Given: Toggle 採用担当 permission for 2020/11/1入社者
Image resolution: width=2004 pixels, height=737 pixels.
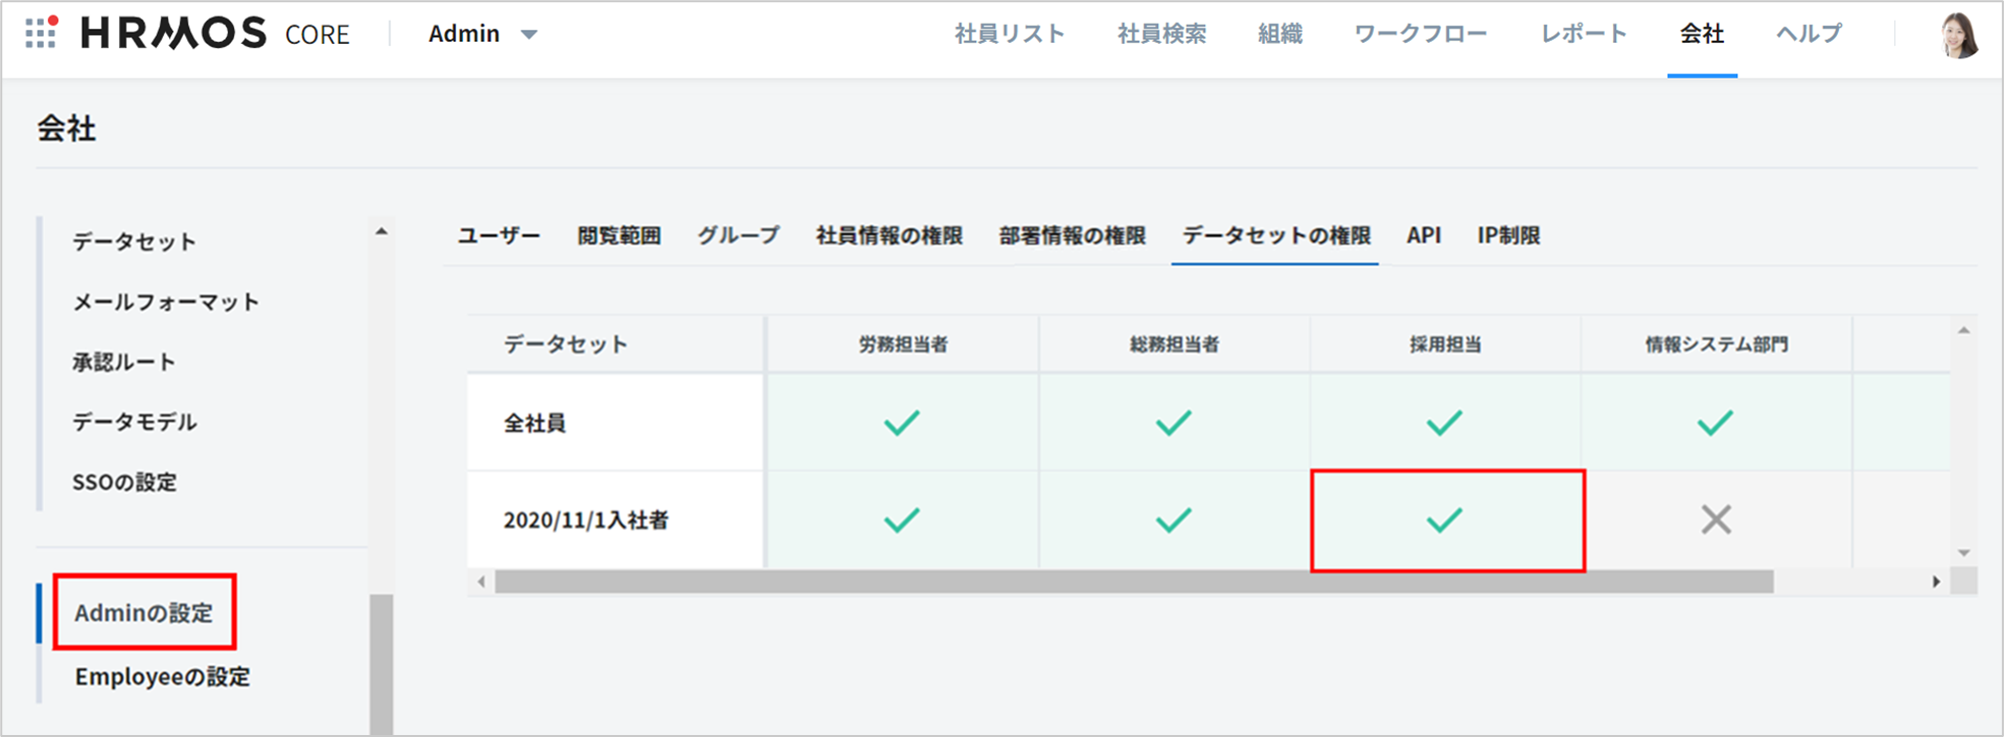Looking at the screenshot, I should click(x=1445, y=520).
